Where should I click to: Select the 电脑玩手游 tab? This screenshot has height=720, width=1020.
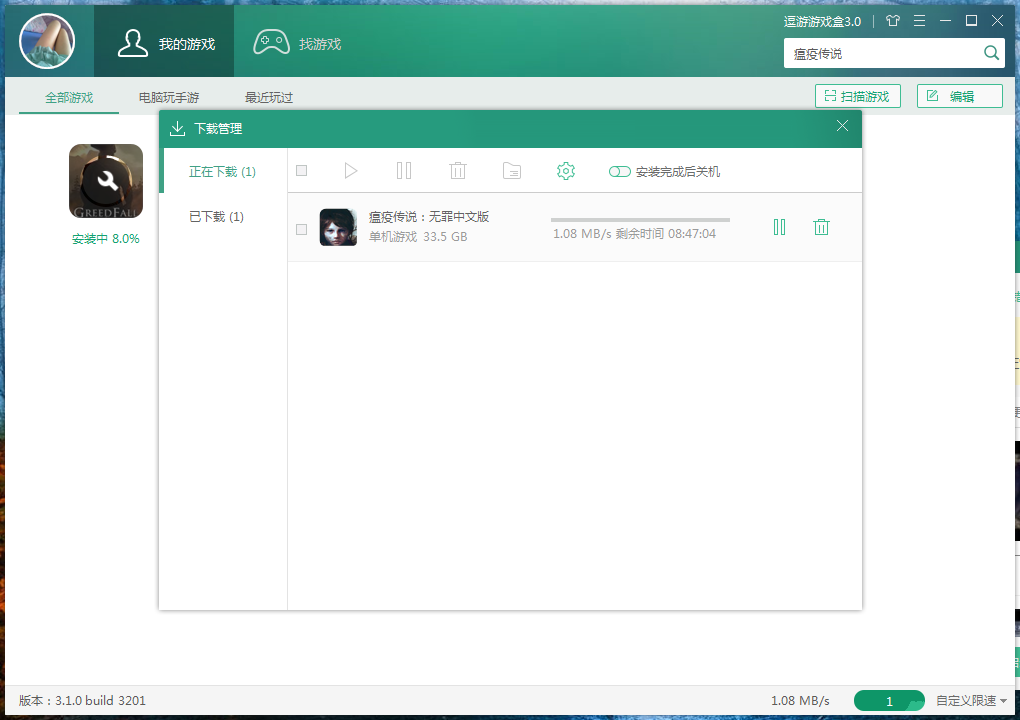(168, 98)
